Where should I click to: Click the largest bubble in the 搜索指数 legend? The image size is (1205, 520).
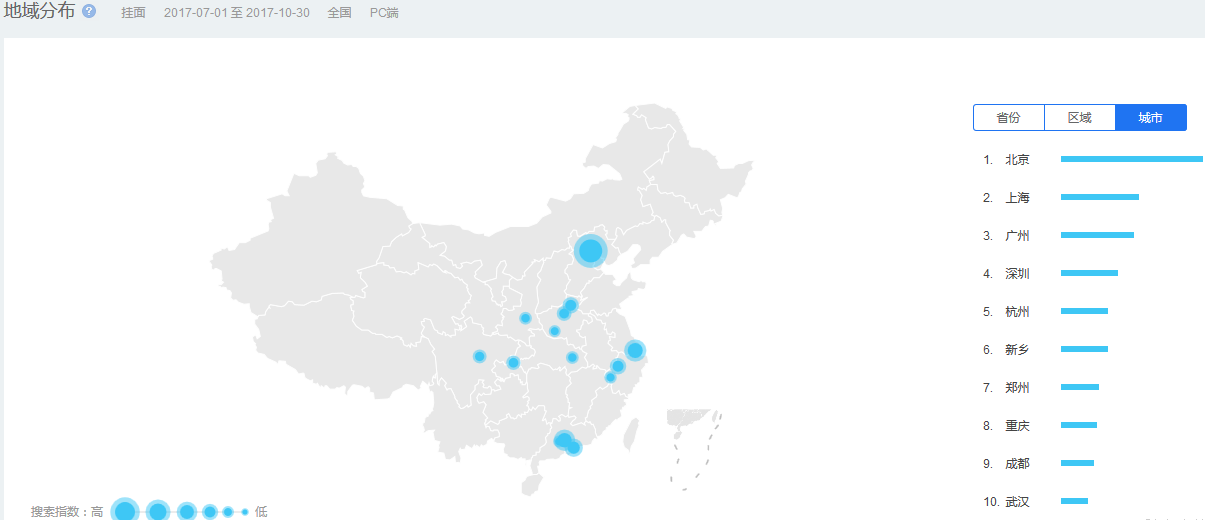coord(125,511)
